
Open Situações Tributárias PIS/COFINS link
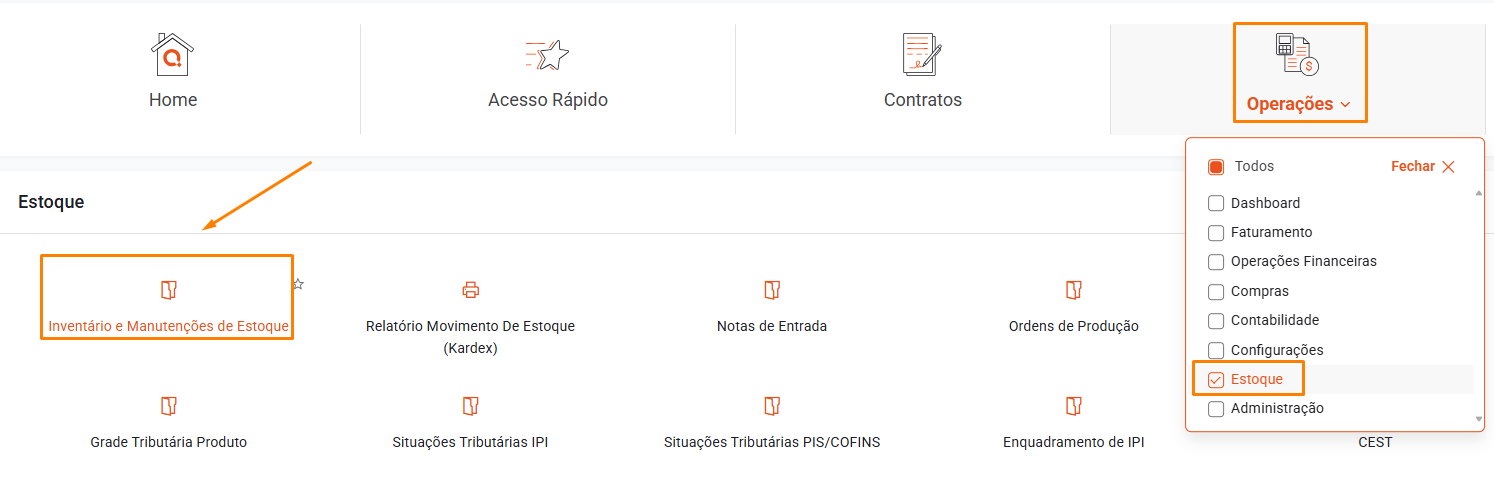pos(772,442)
